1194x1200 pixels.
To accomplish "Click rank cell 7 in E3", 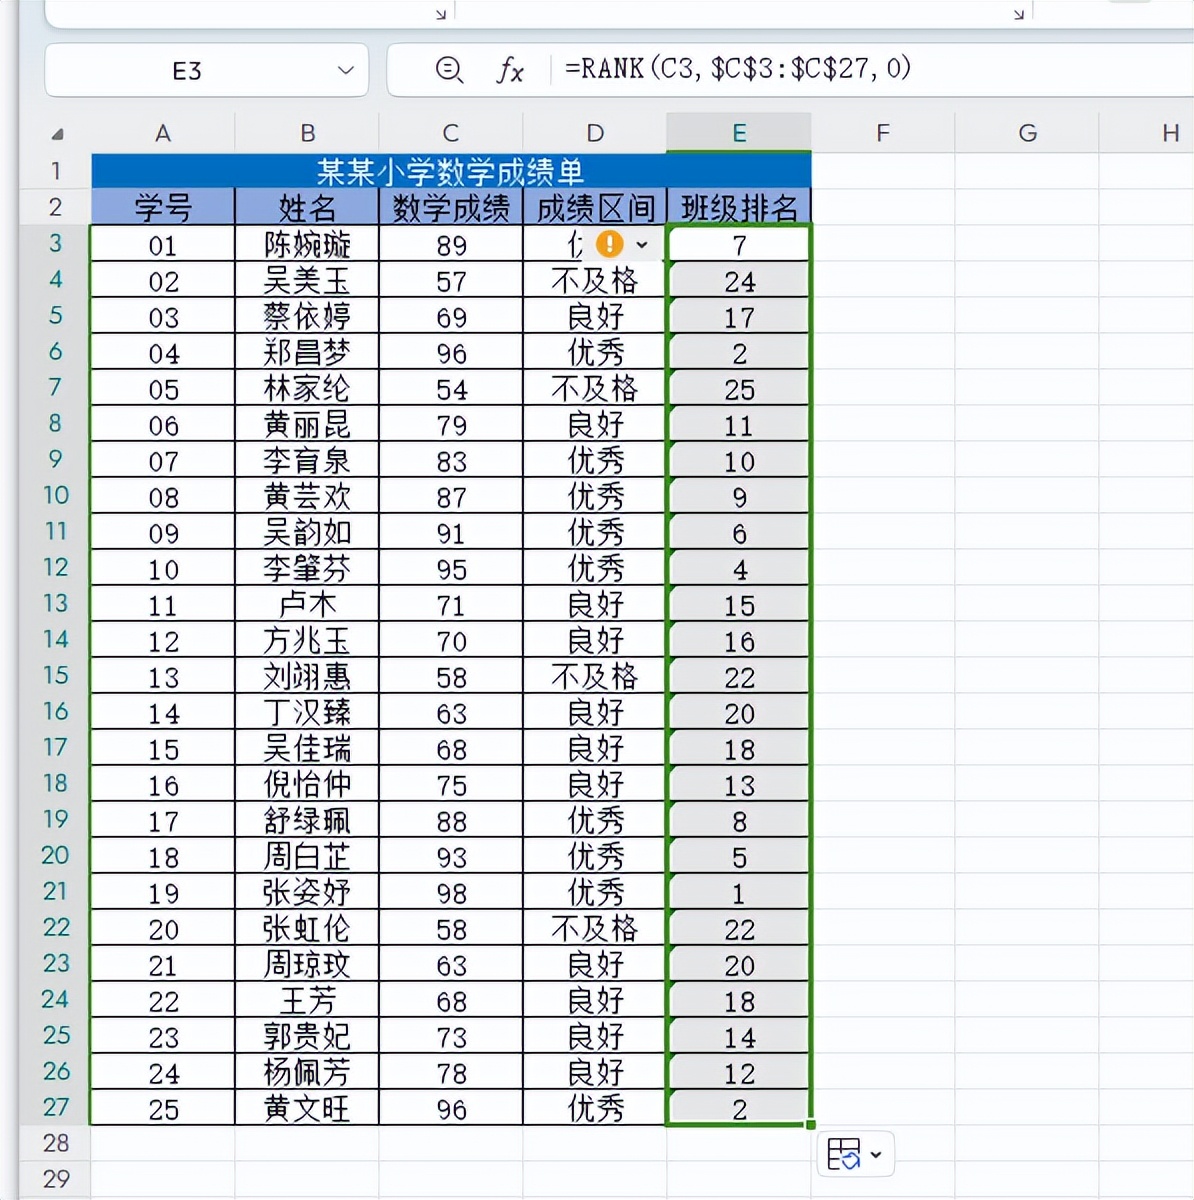I will [739, 244].
